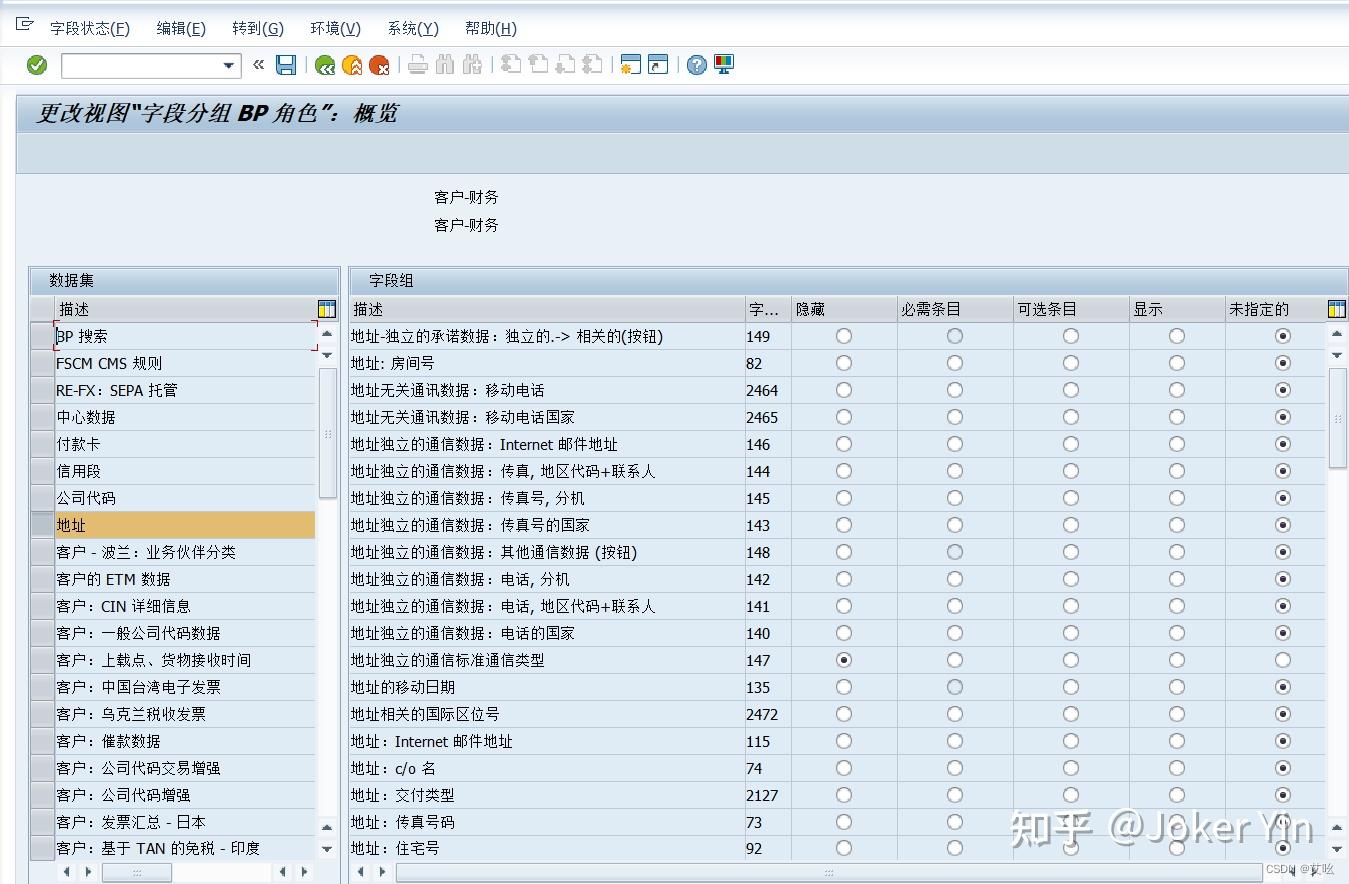
Task: Click the scroll-up arrow of the 字段组 table
Action: tap(1335, 333)
